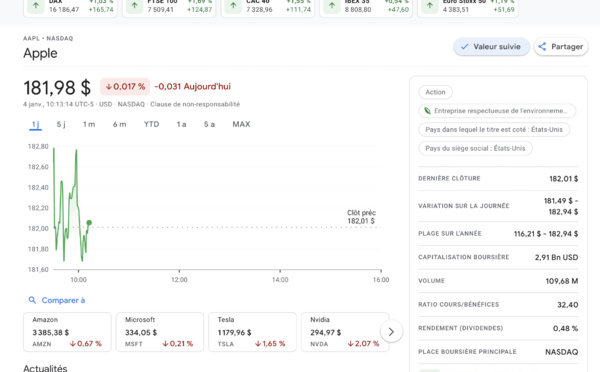Open the Amazon AMZN comparison card
600x372 pixels.
point(67,332)
